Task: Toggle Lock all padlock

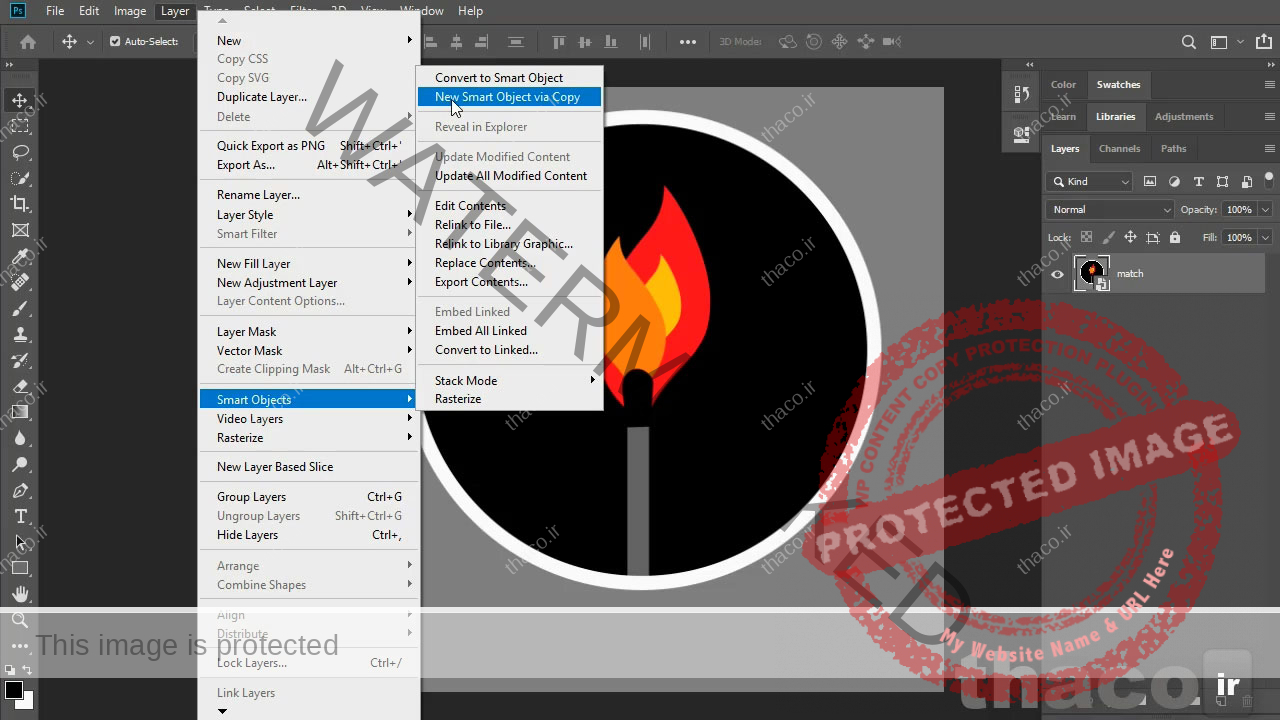Action: (1175, 238)
